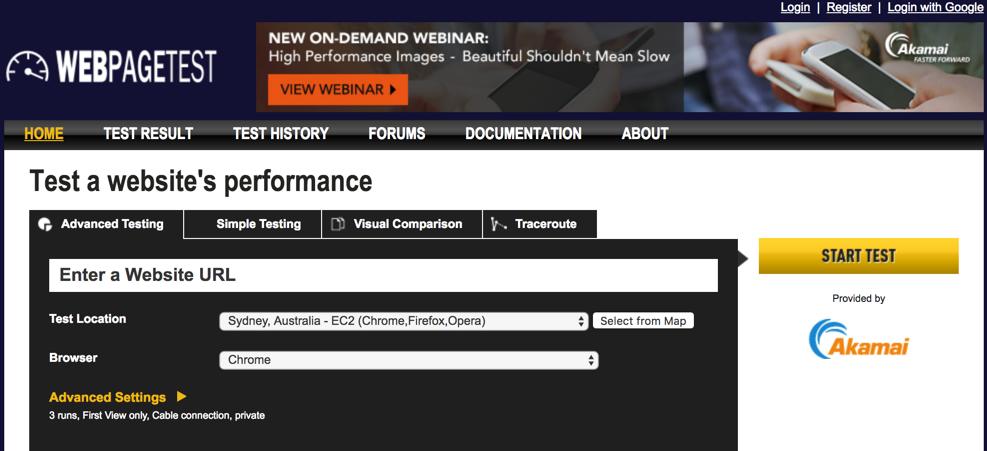Click the 'Provided by' text
The width and height of the screenshot is (987, 451).
pos(859,299)
